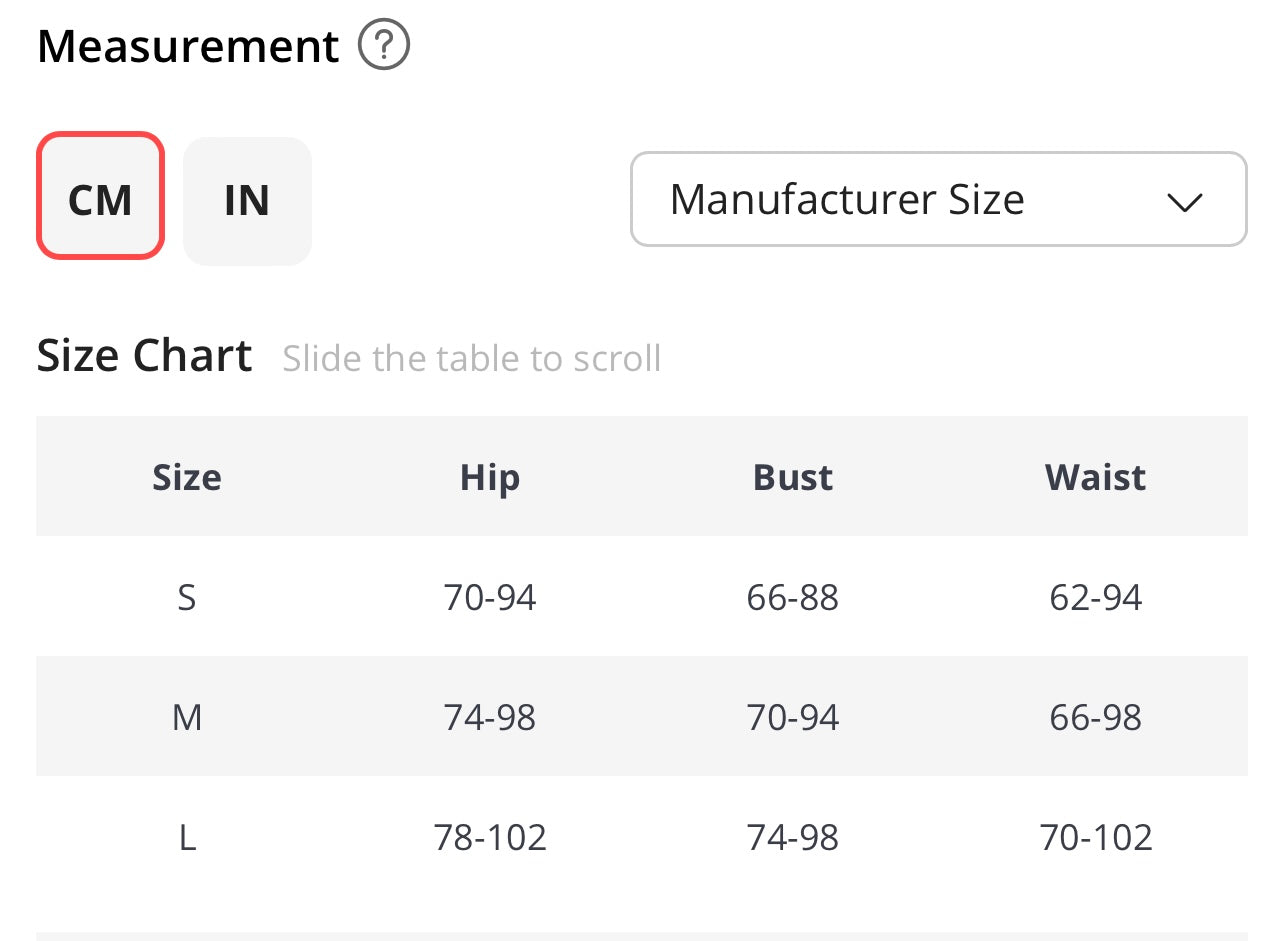Click the Hip column header
The image size is (1284, 941).
pos(490,477)
